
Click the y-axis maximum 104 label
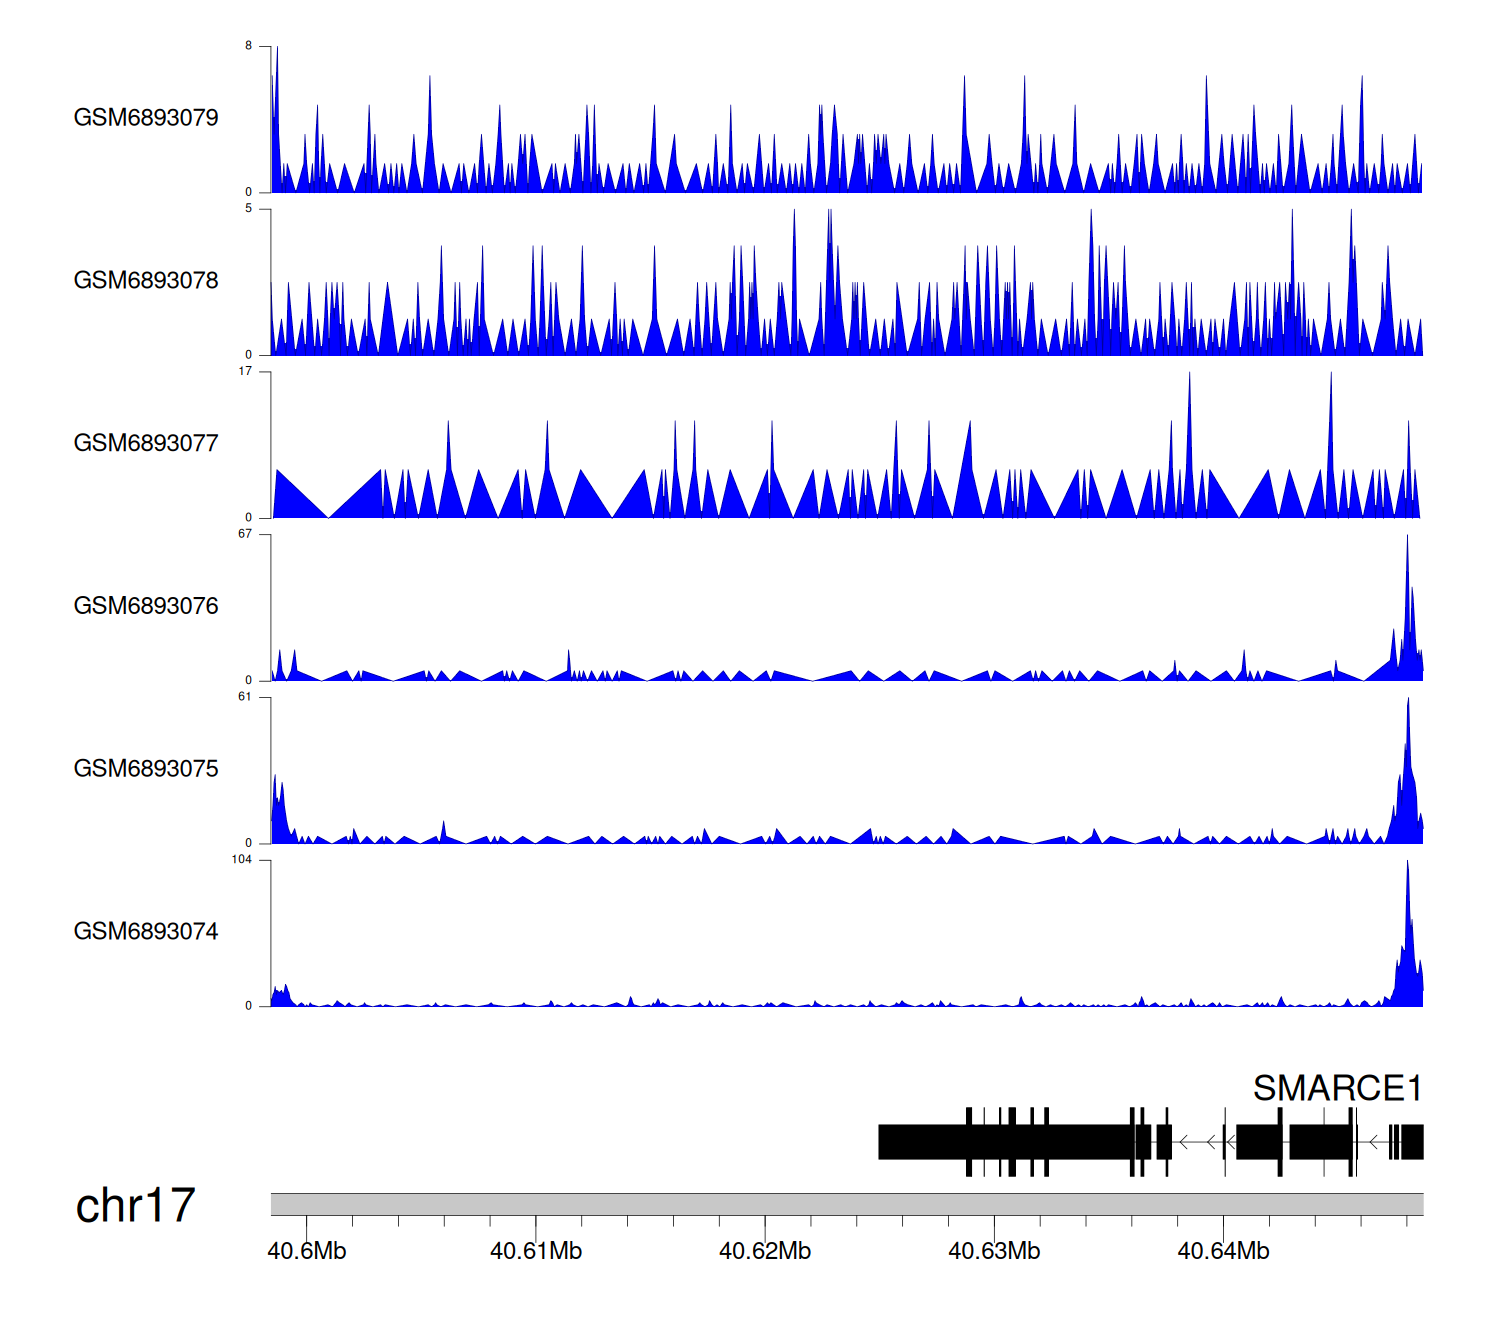[242, 860]
